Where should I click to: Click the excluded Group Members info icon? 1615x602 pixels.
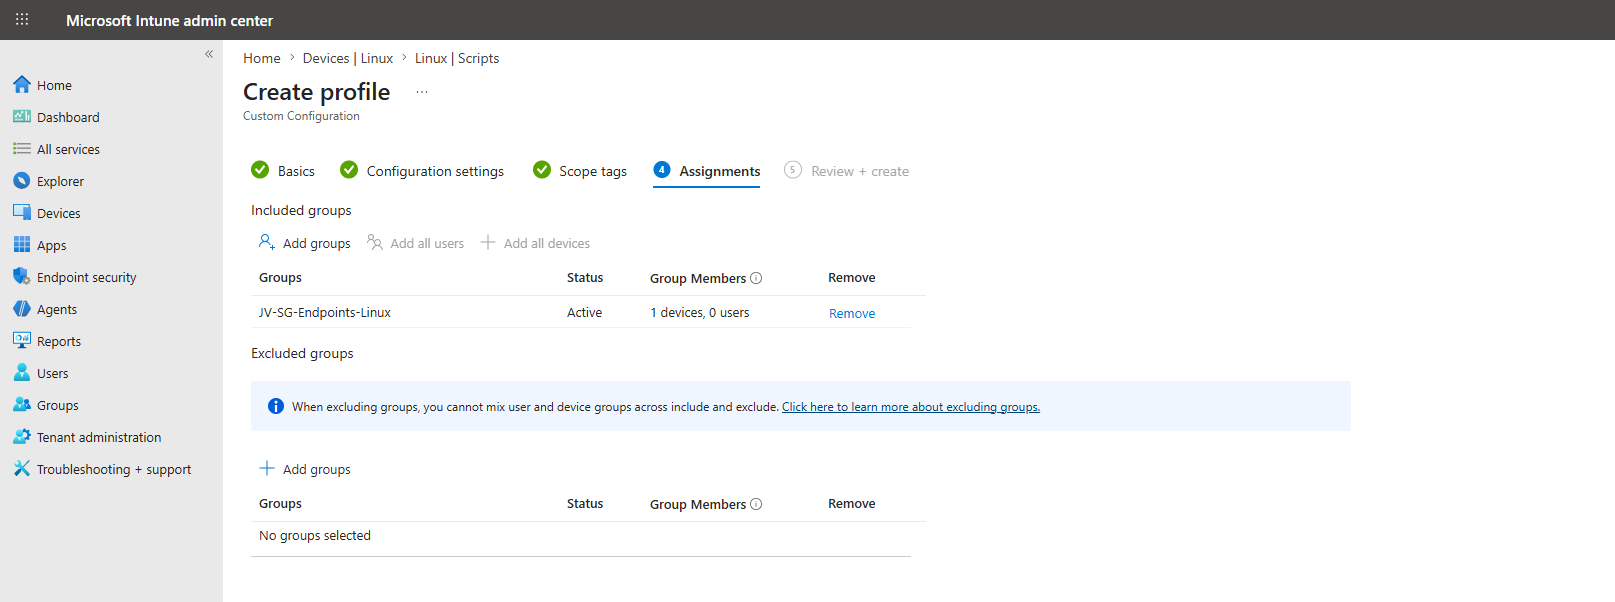point(756,504)
